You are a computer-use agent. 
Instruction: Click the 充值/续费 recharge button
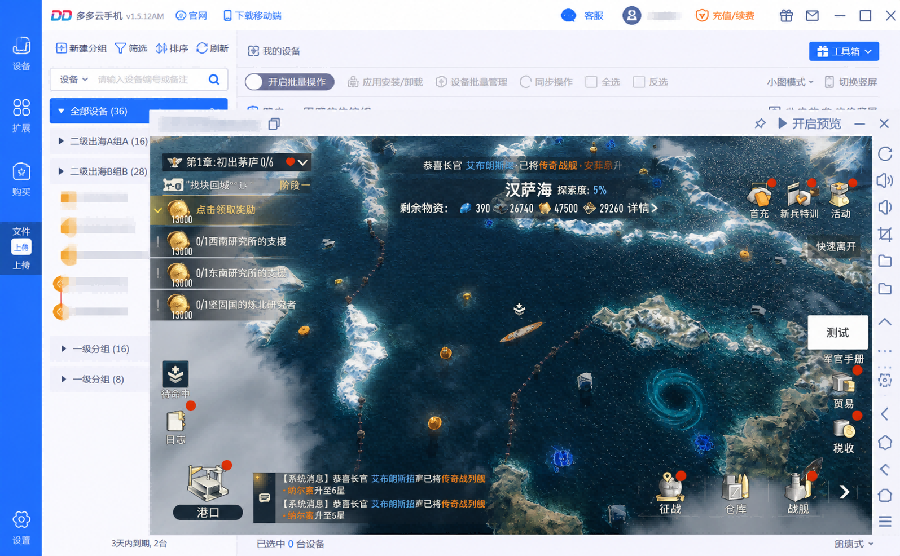(x=725, y=15)
